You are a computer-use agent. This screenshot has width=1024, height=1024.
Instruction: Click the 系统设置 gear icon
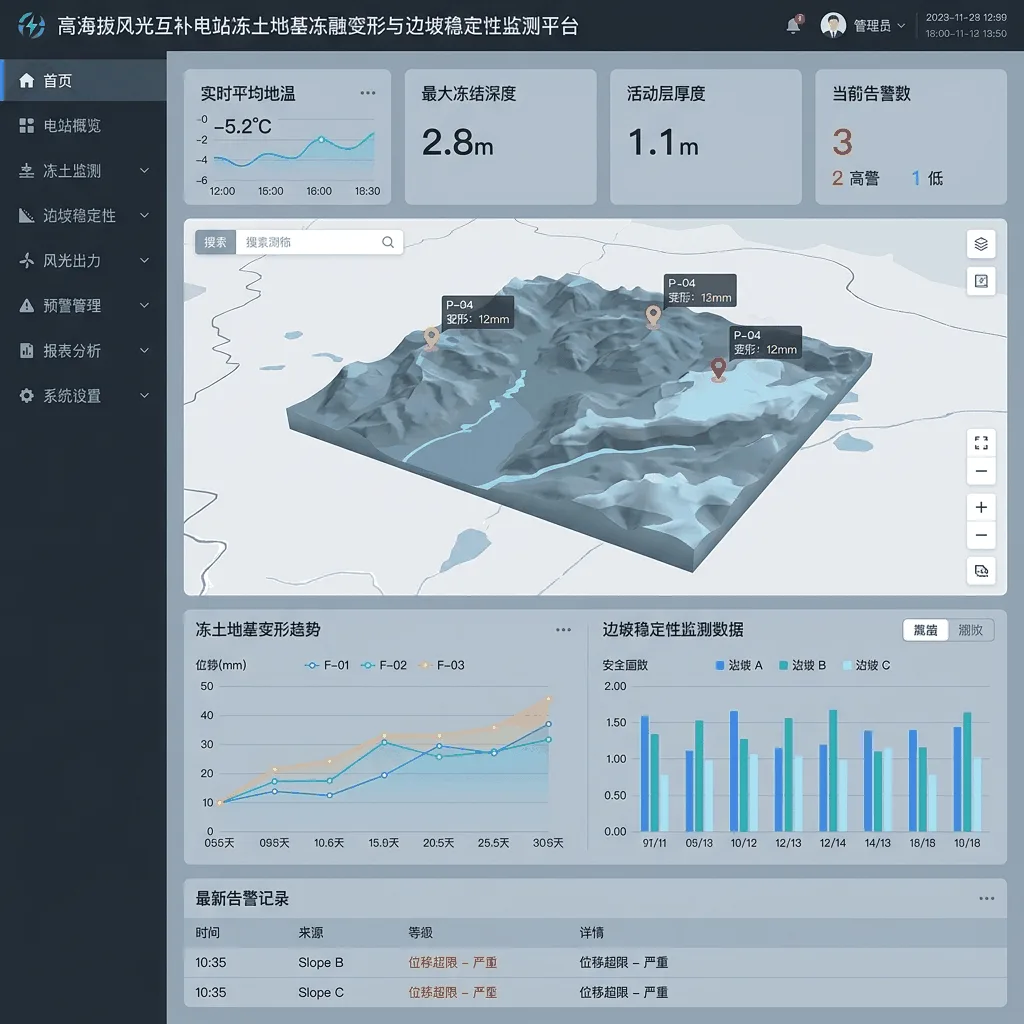27,395
